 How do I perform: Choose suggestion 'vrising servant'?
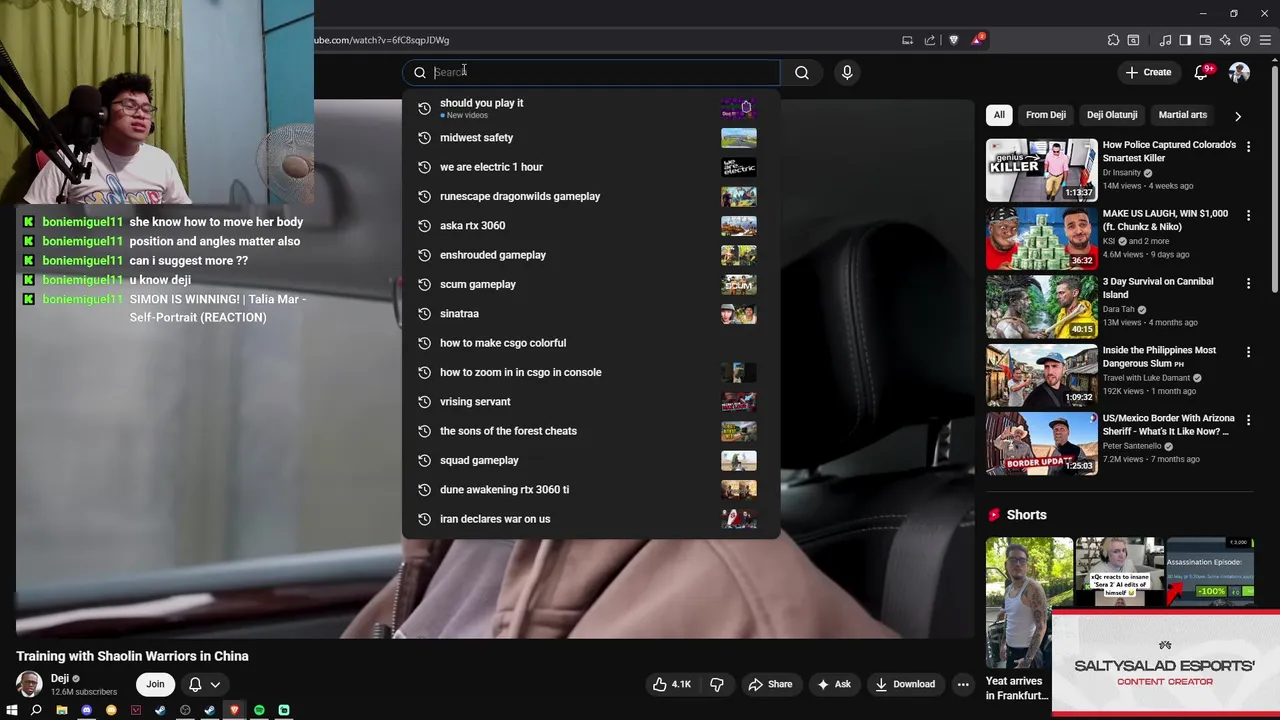click(590, 402)
